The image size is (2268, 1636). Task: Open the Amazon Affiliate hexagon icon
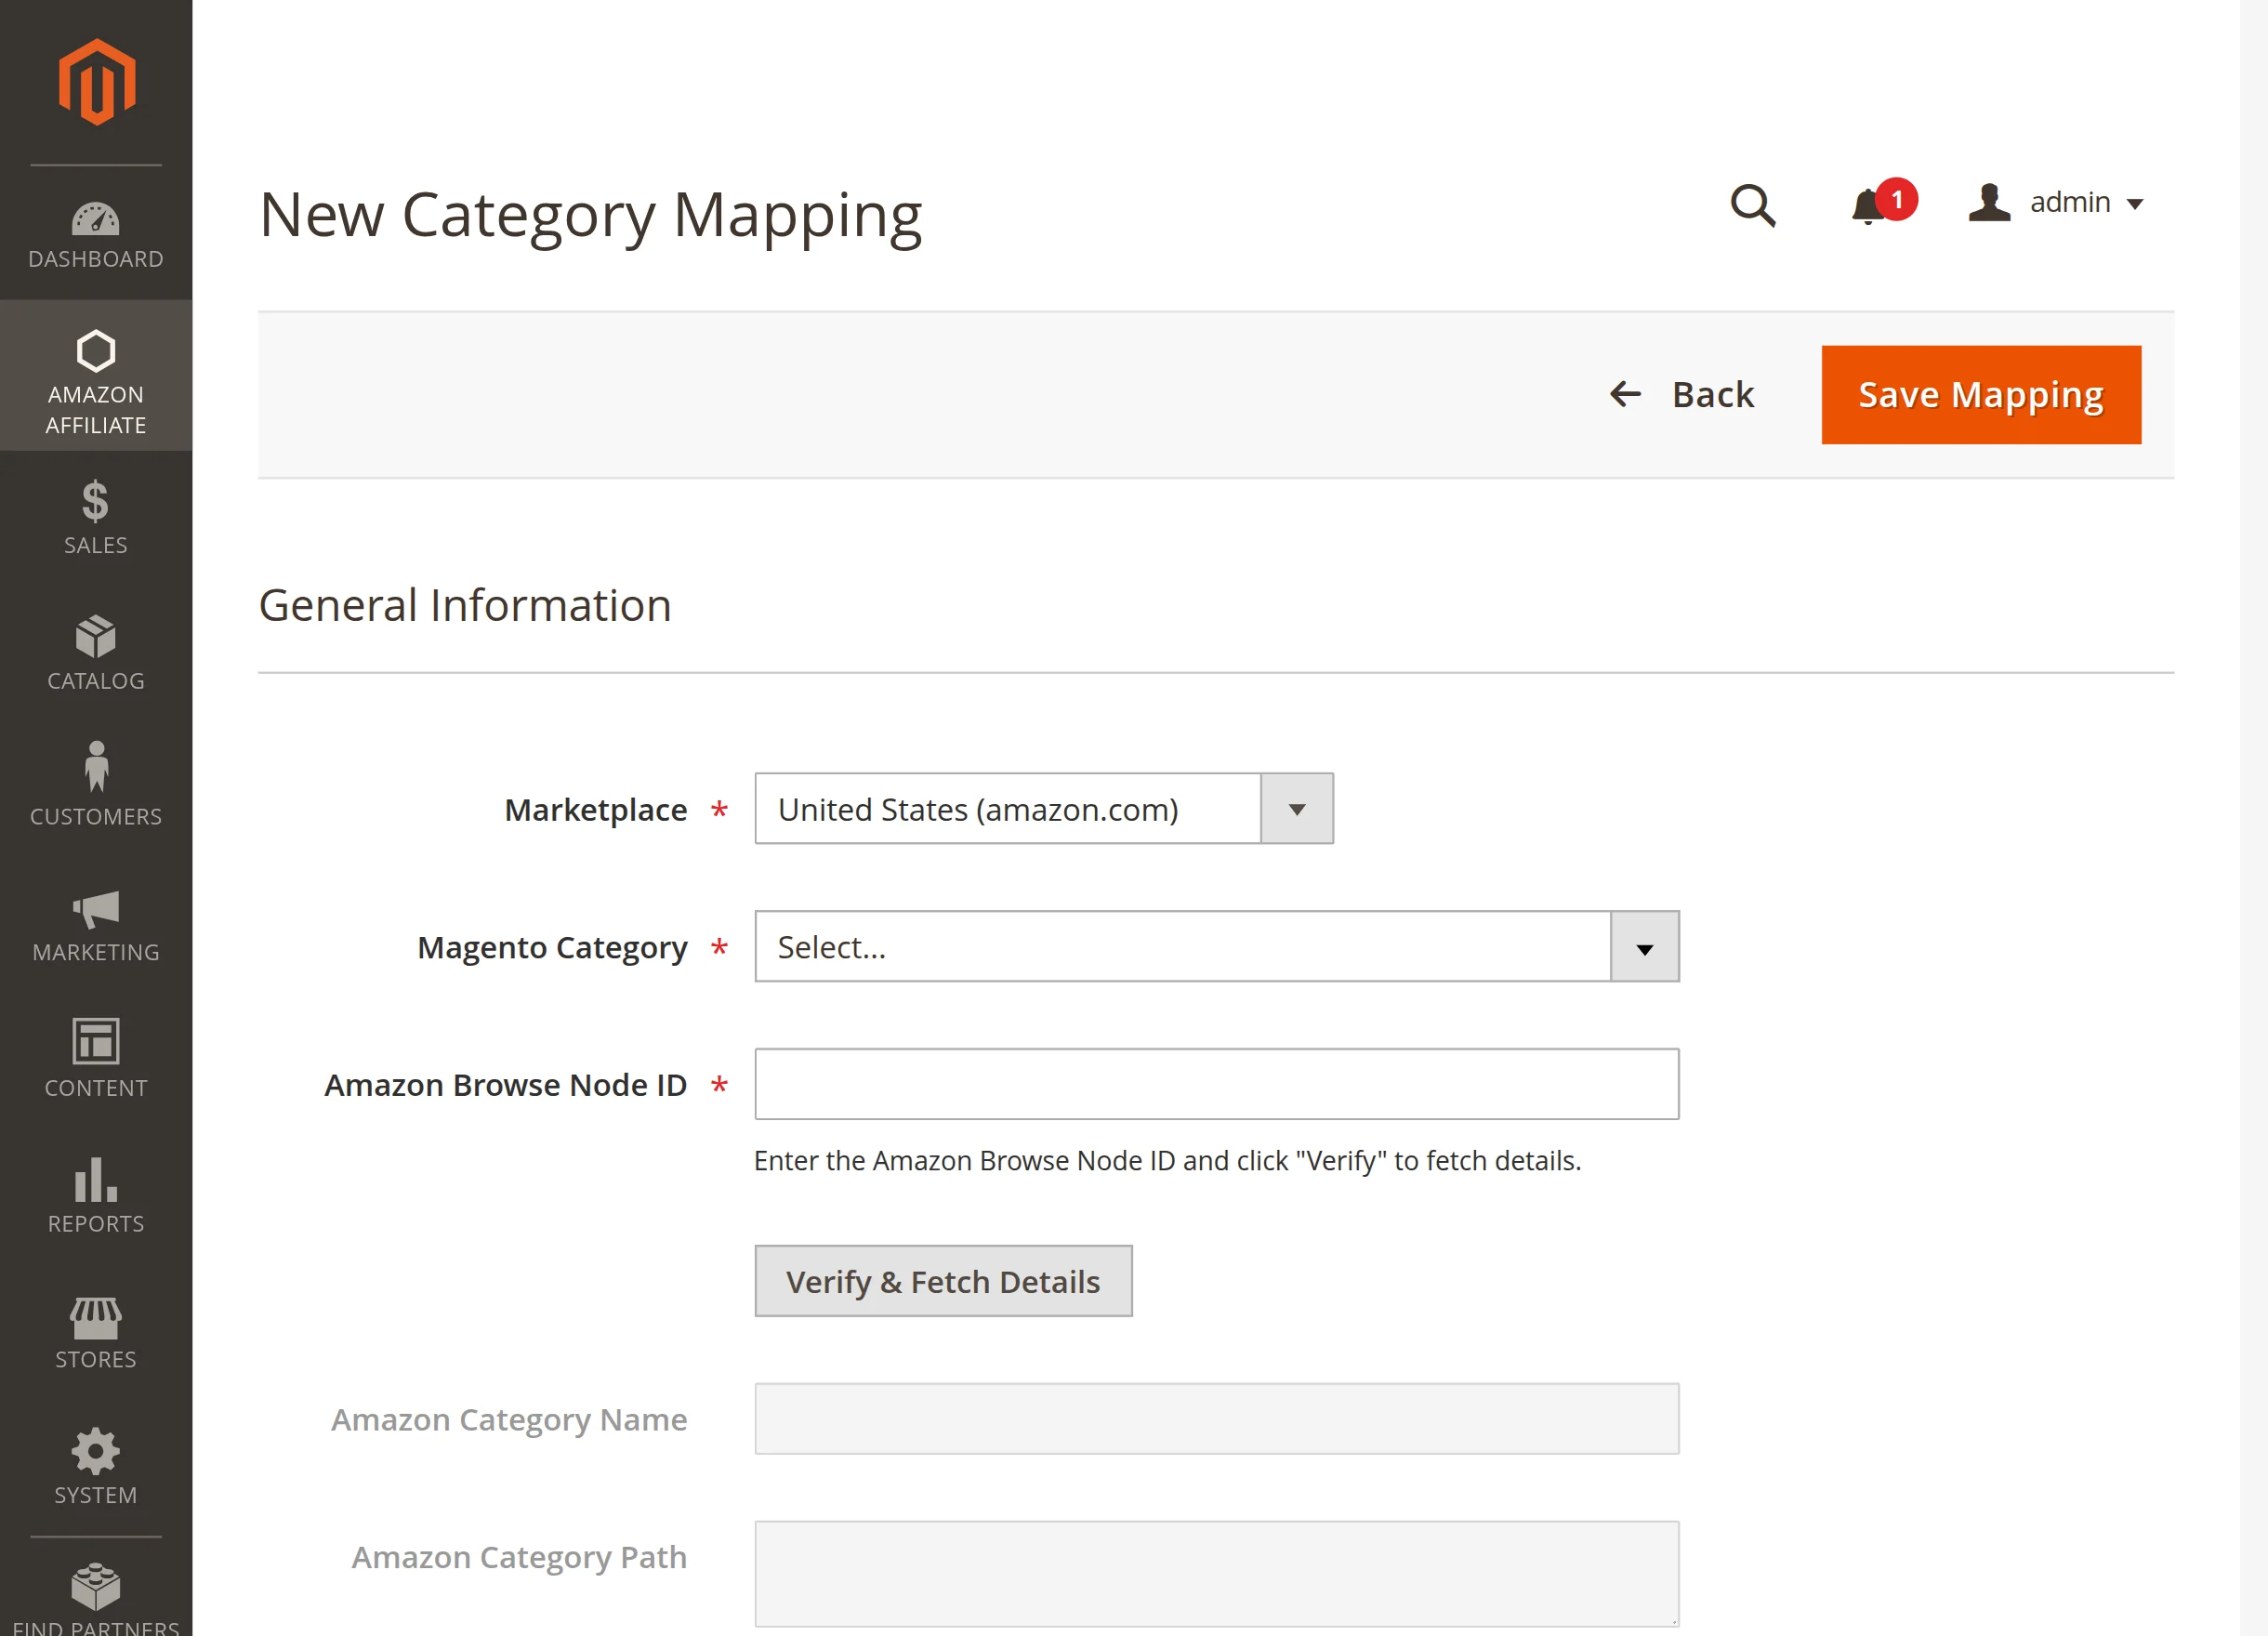pos(96,351)
